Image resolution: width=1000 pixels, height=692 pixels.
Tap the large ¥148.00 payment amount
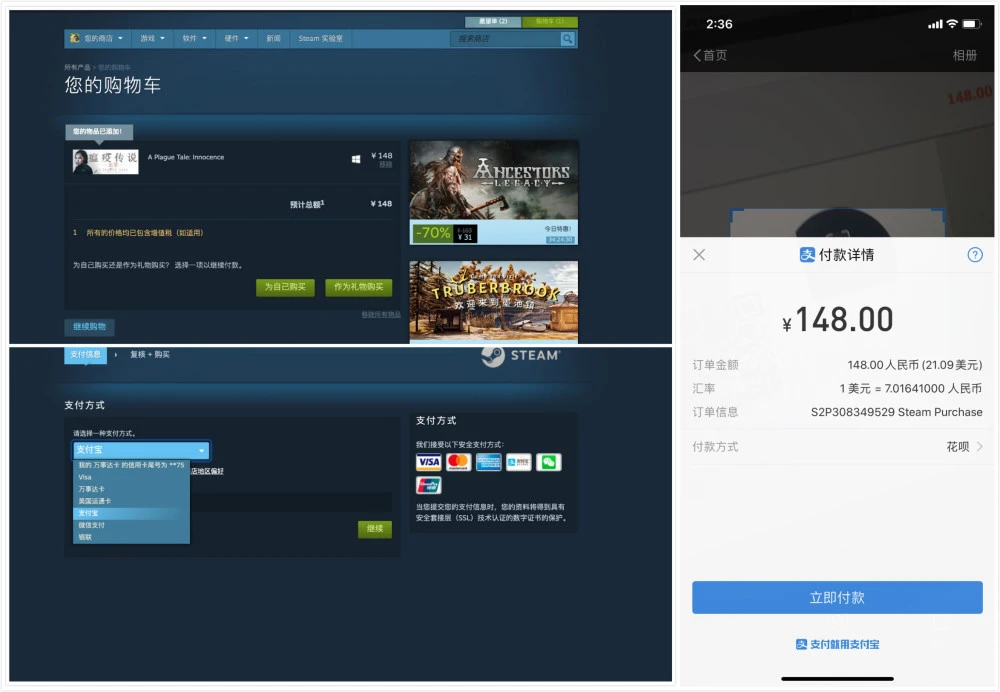tap(837, 320)
